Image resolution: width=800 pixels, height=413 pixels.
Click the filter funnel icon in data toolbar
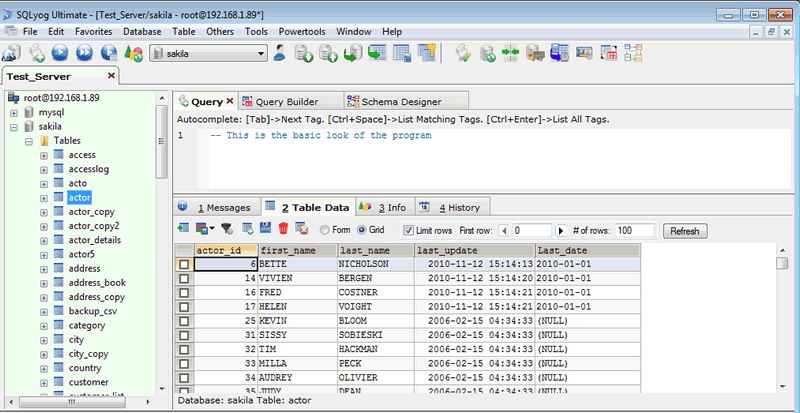227,230
